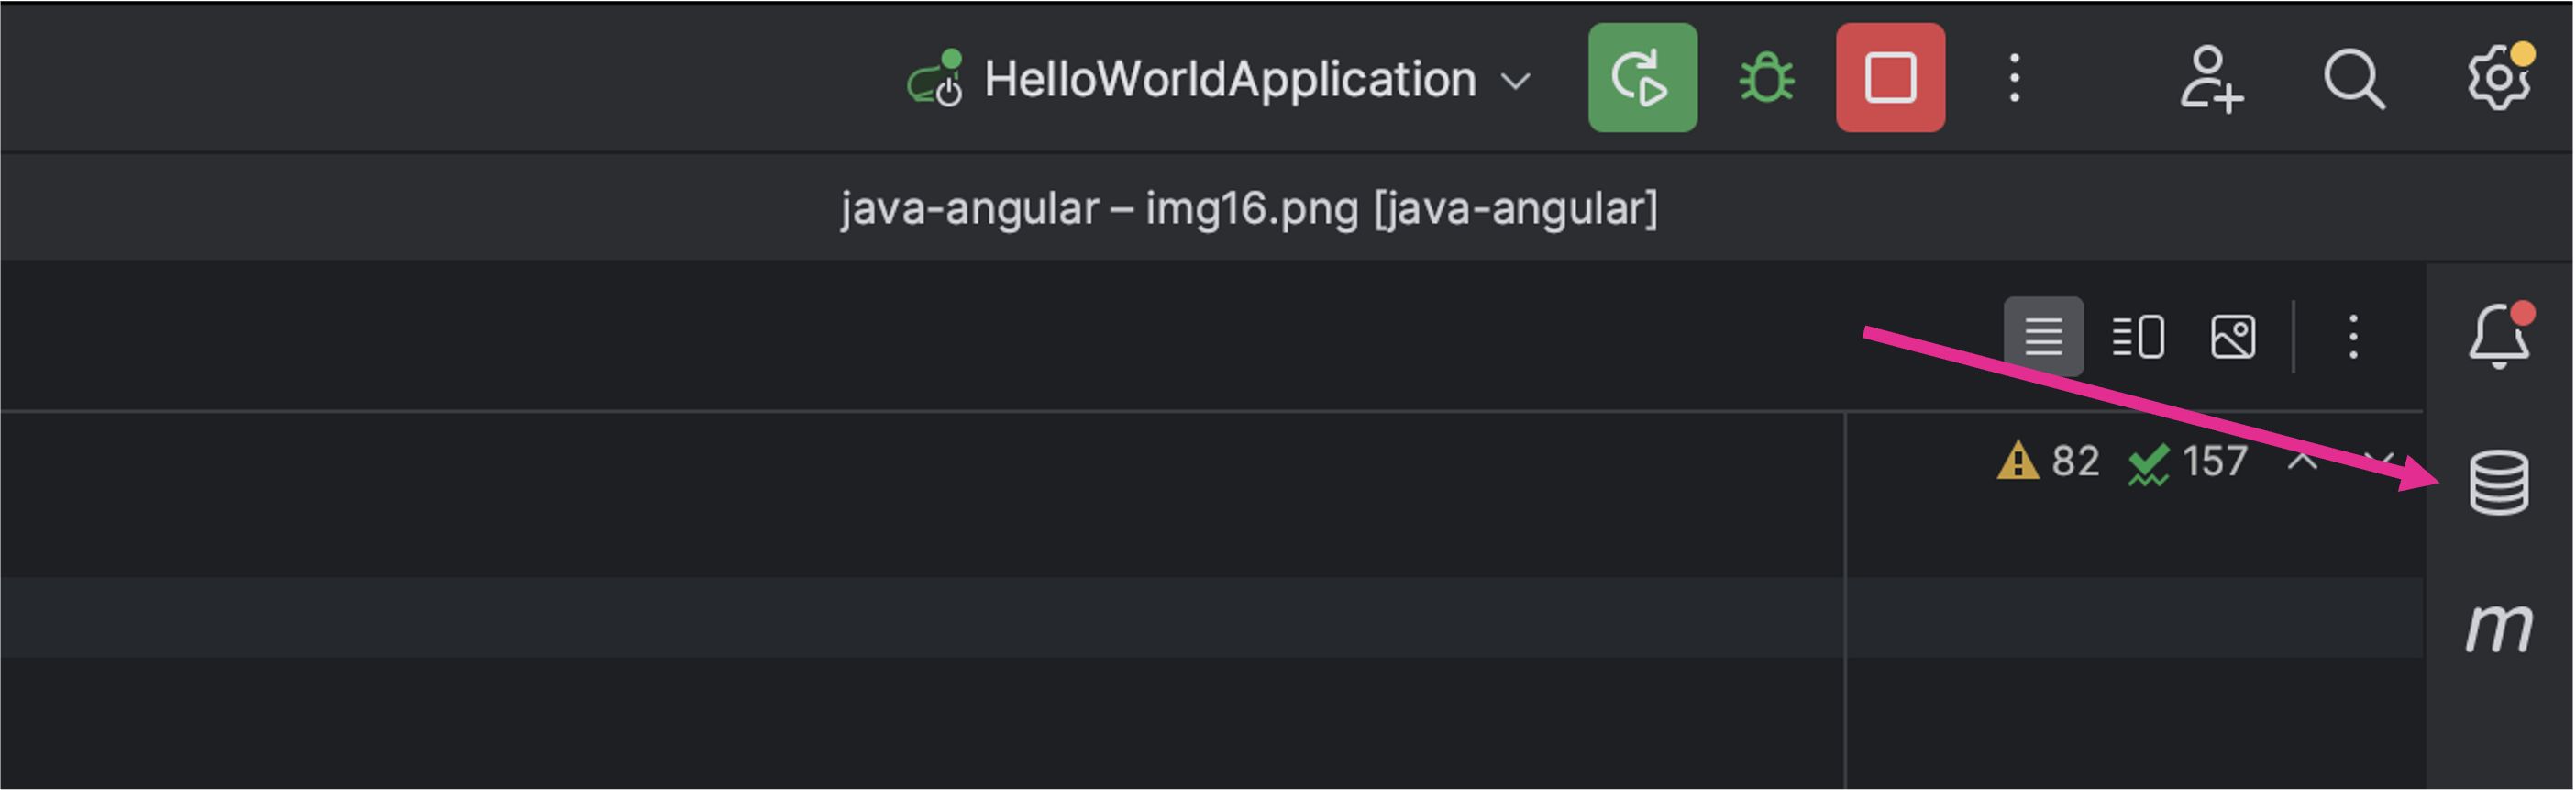
Task: Open more run actions vertical dots menu
Action: click(2014, 78)
